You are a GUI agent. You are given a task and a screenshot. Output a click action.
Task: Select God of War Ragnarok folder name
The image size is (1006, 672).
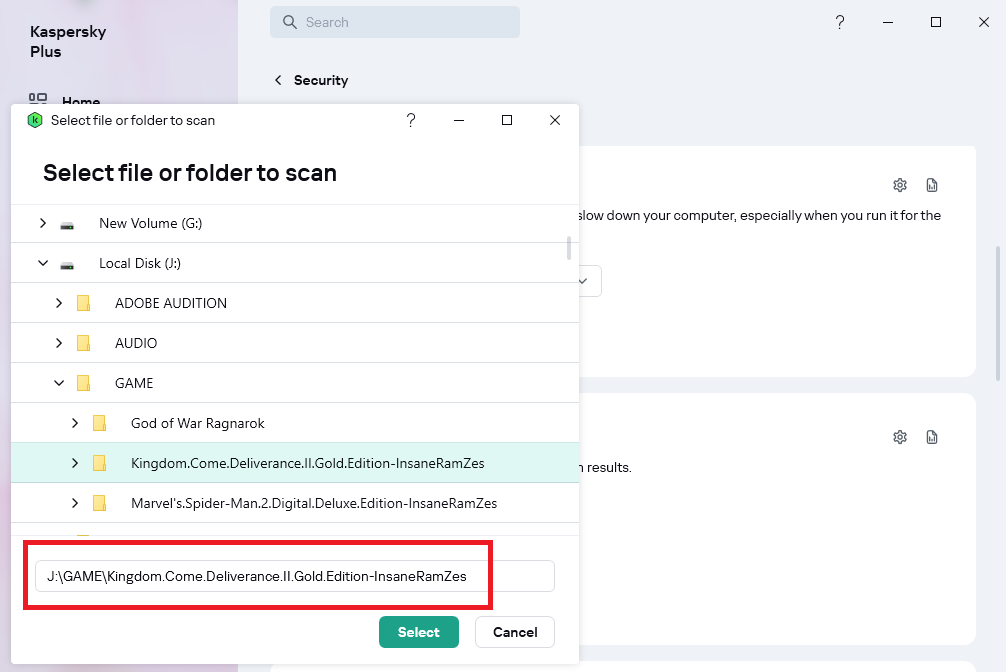tap(198, 423)
